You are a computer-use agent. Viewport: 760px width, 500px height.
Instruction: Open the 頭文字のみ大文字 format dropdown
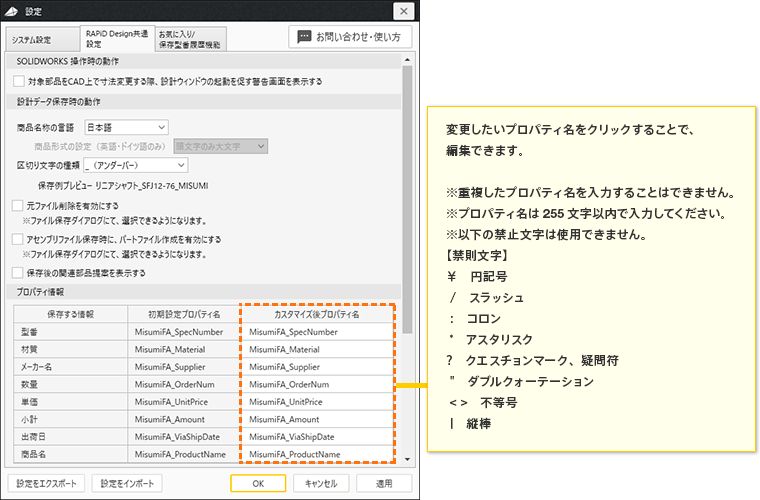coord(220,146)
